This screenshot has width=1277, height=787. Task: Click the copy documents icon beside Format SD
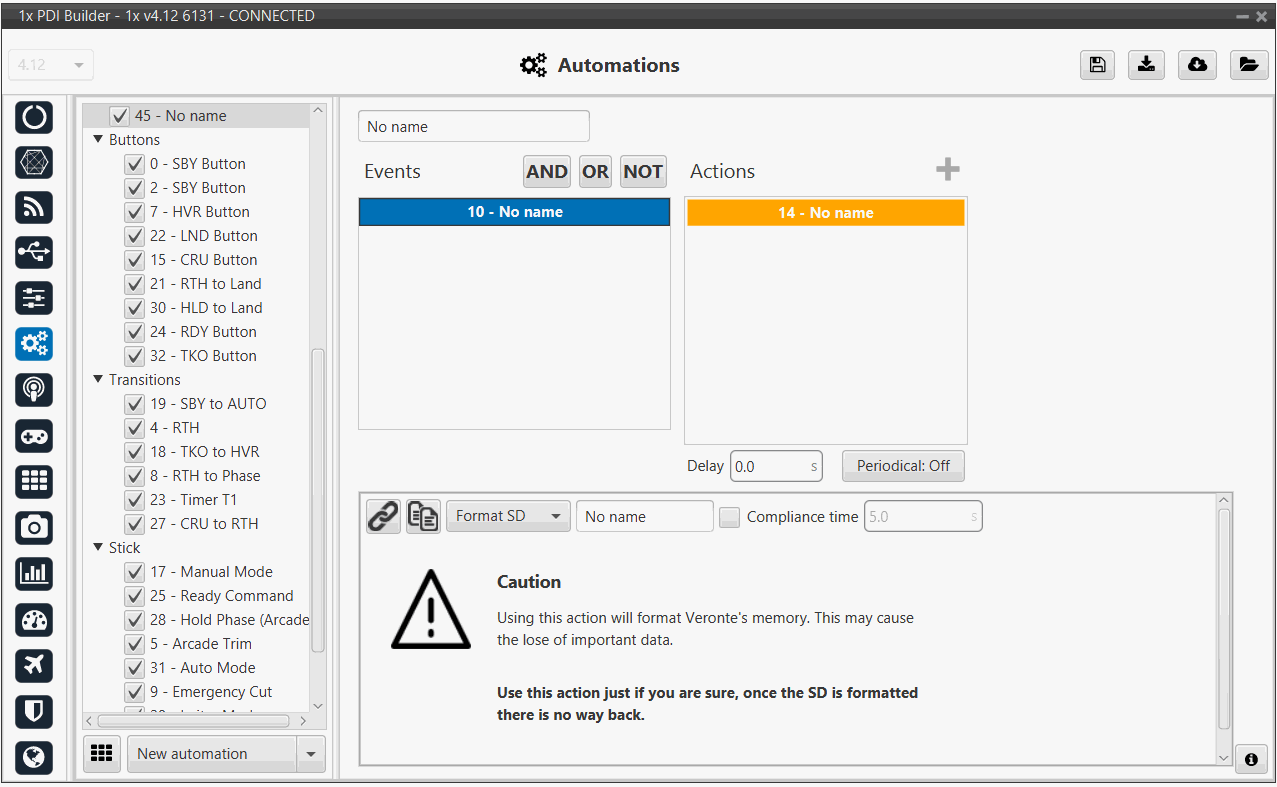(x=423, y=516)
